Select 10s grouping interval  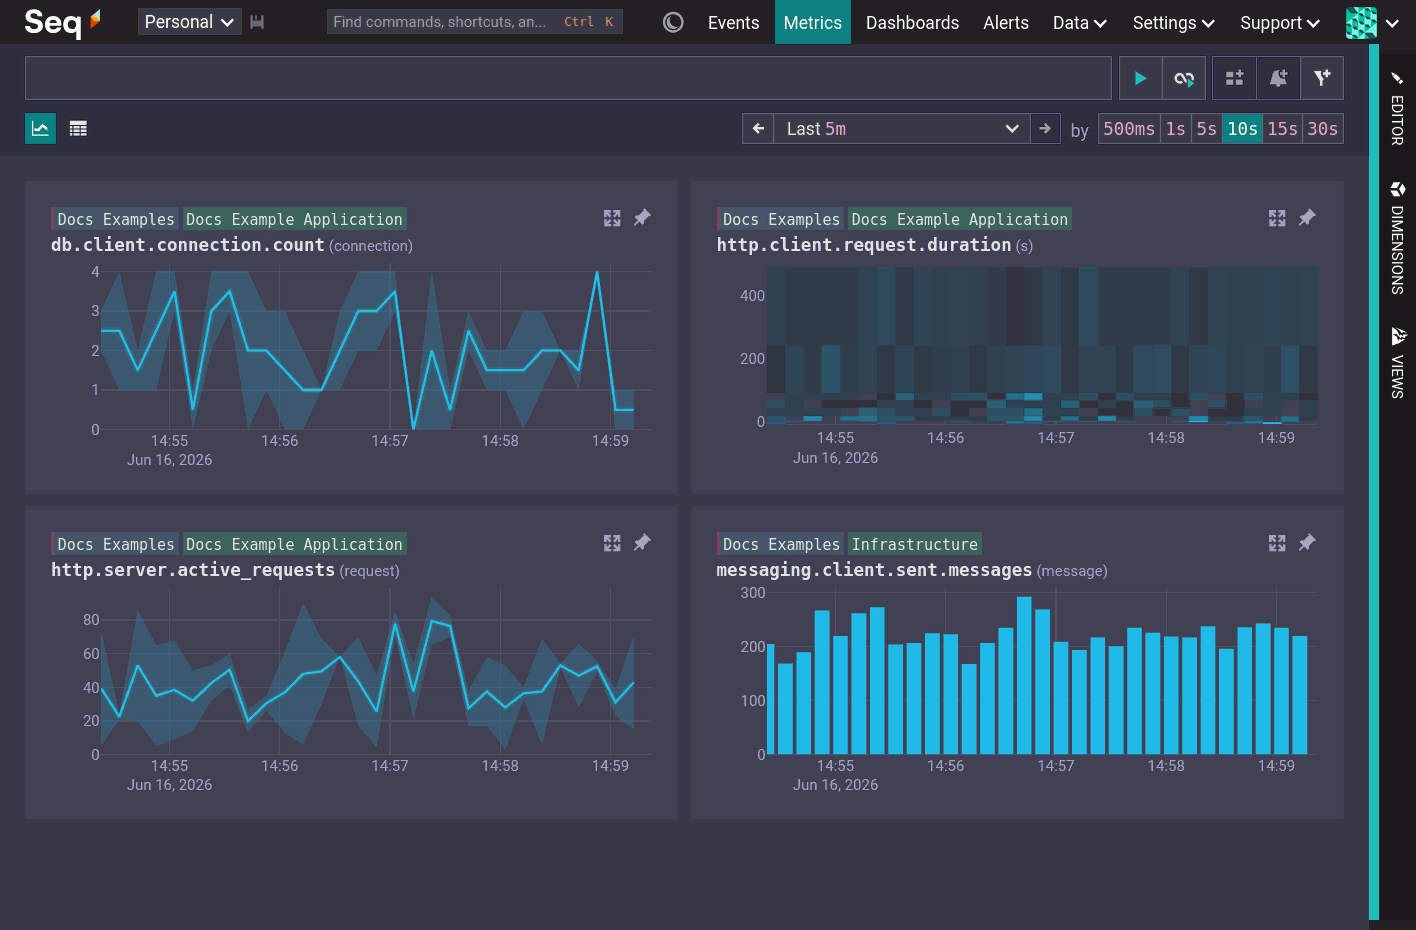[1242, 129]
